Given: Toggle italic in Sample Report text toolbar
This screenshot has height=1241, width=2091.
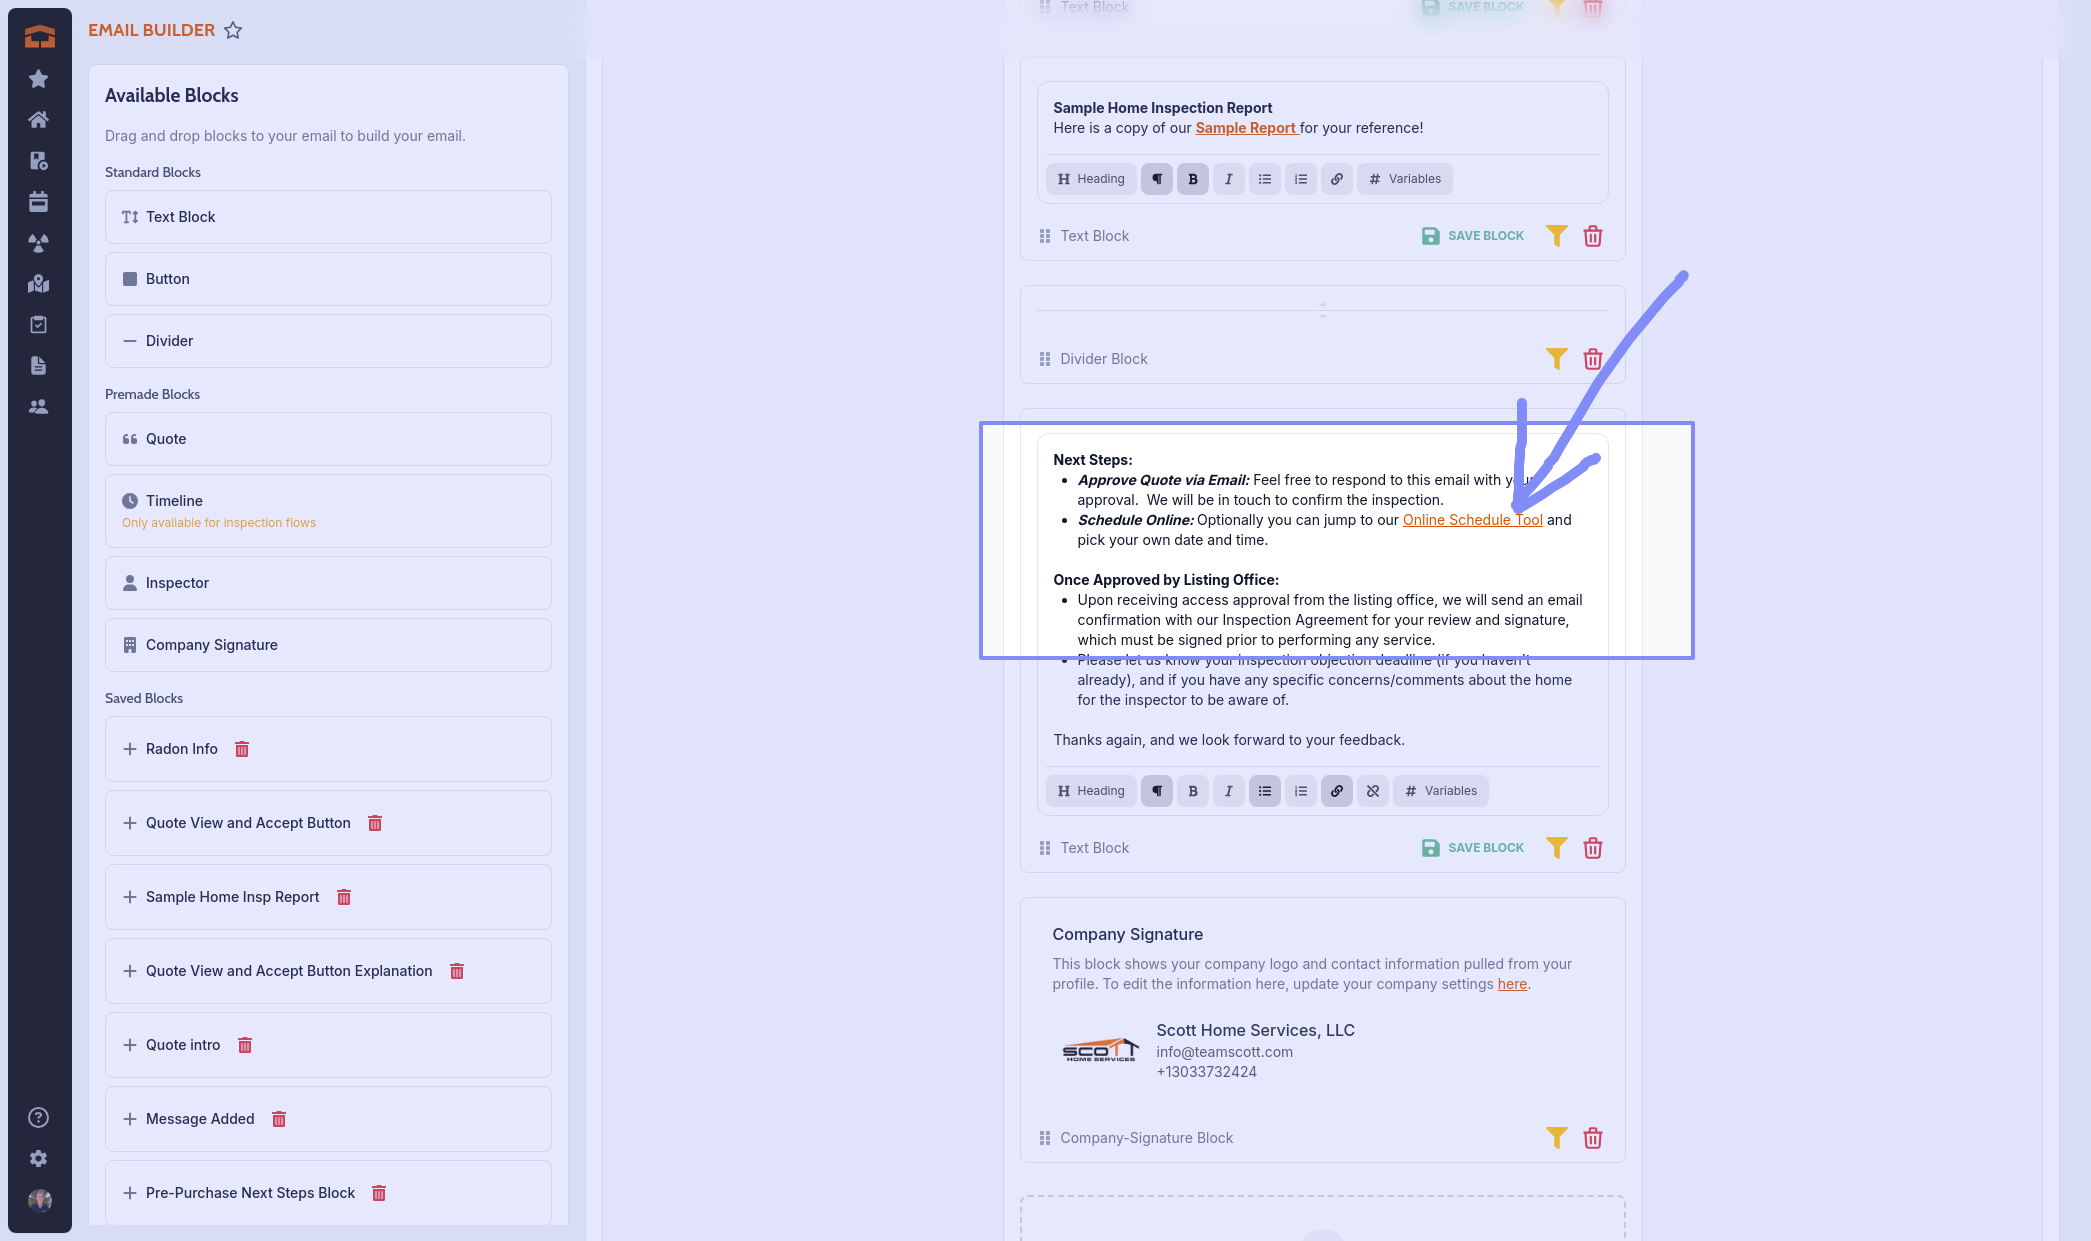Looking at the screenshot, I should tap(1228, 179).
